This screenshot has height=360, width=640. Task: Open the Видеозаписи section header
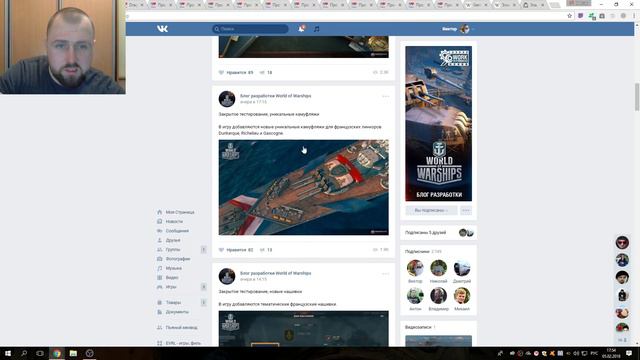420,327
